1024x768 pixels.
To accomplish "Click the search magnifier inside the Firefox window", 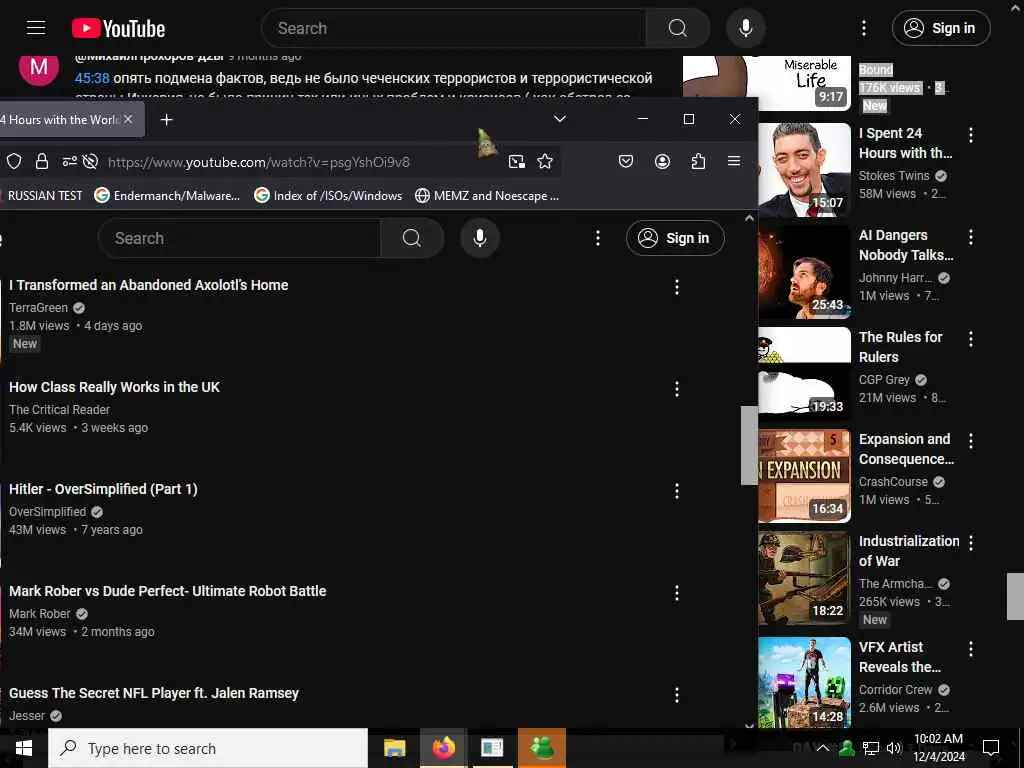I will tap(411, 238).
